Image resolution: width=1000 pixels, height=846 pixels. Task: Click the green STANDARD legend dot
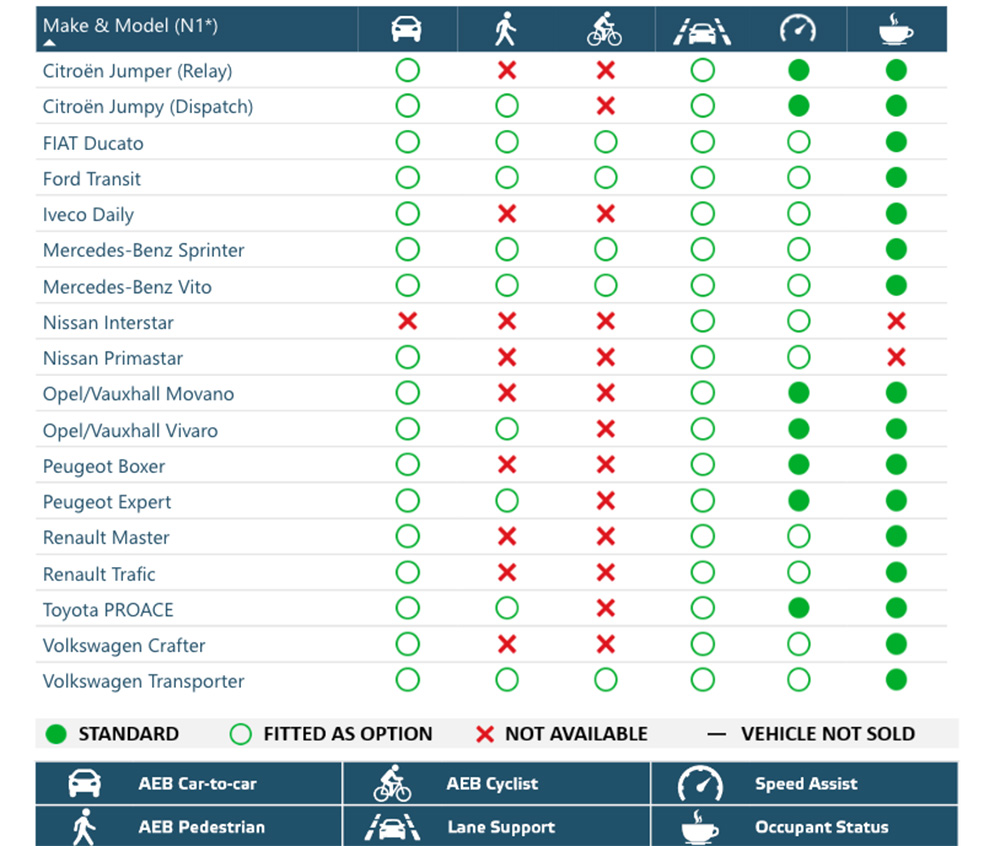pyautogui.click(x=57, y=734)
